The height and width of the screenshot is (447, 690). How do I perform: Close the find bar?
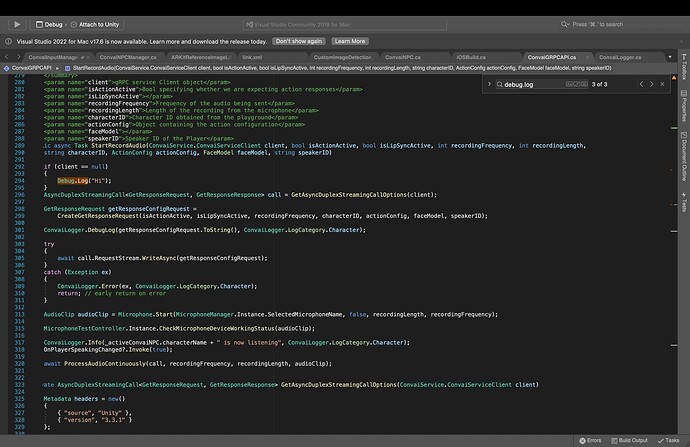(662, 84)
